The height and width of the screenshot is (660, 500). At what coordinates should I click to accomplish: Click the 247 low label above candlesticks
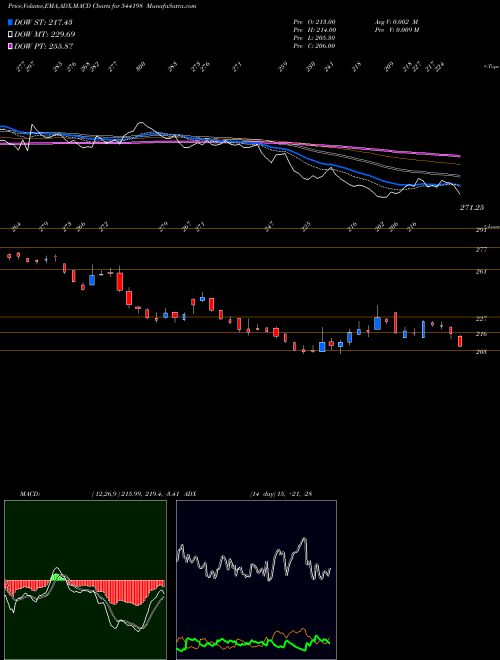click(269, 226)
